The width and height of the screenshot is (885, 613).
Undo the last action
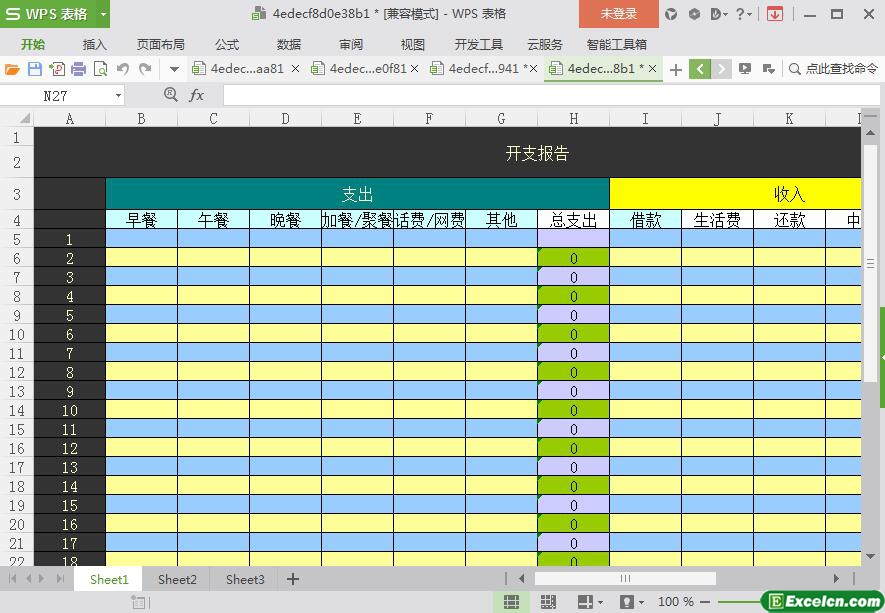[123, 69]
